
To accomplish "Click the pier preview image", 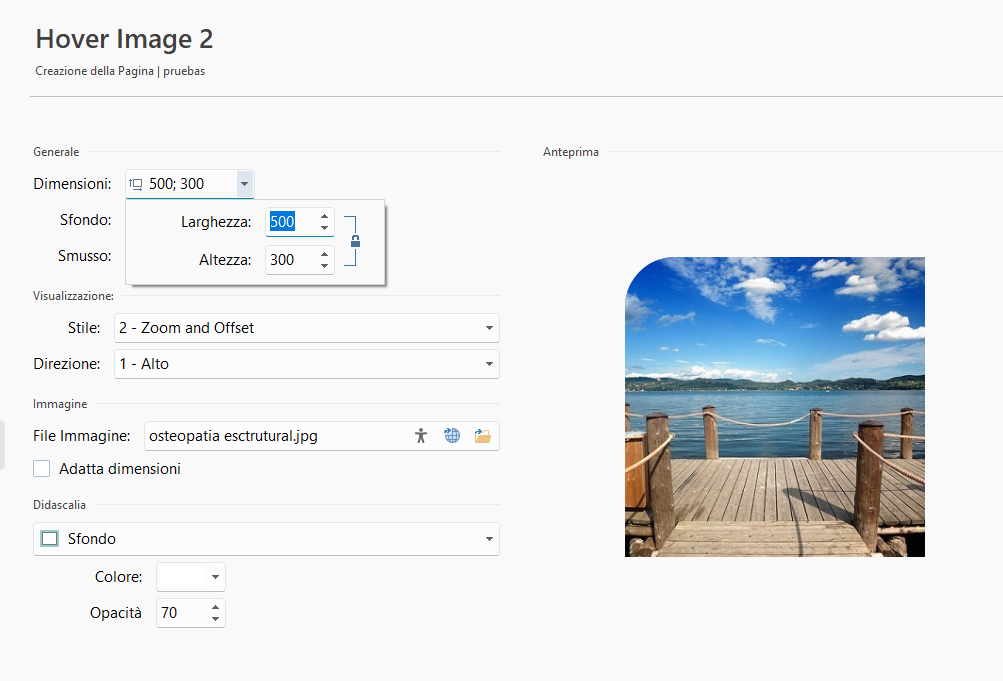I will [x=774, y=407].
